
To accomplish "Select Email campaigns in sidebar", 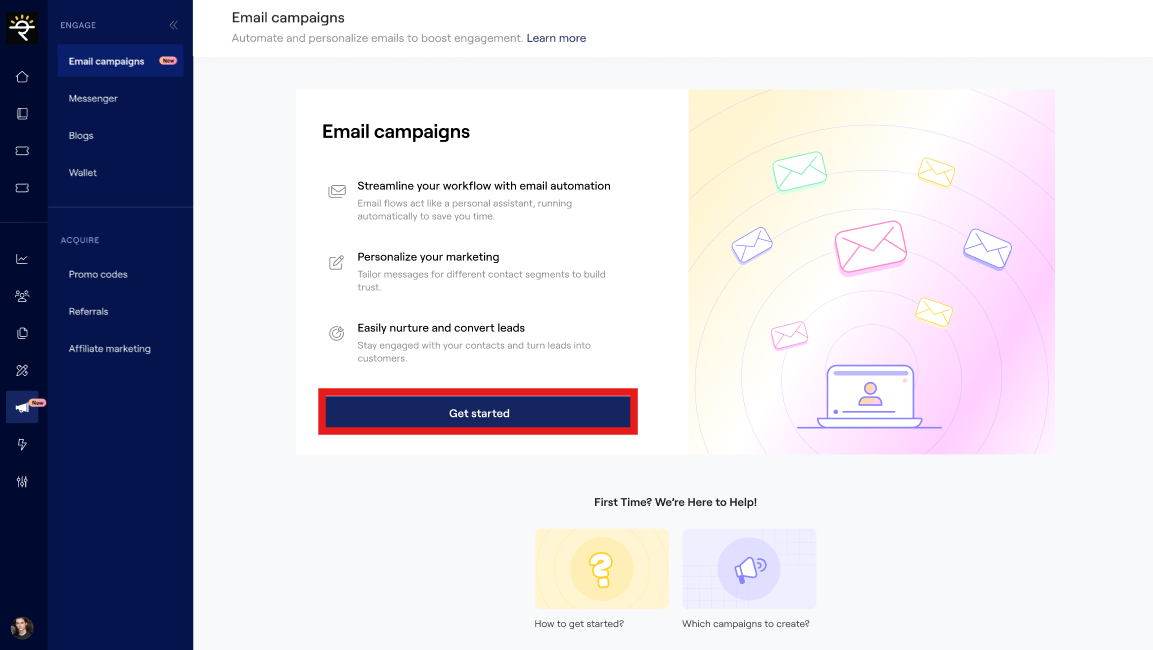I will (107, 62).
